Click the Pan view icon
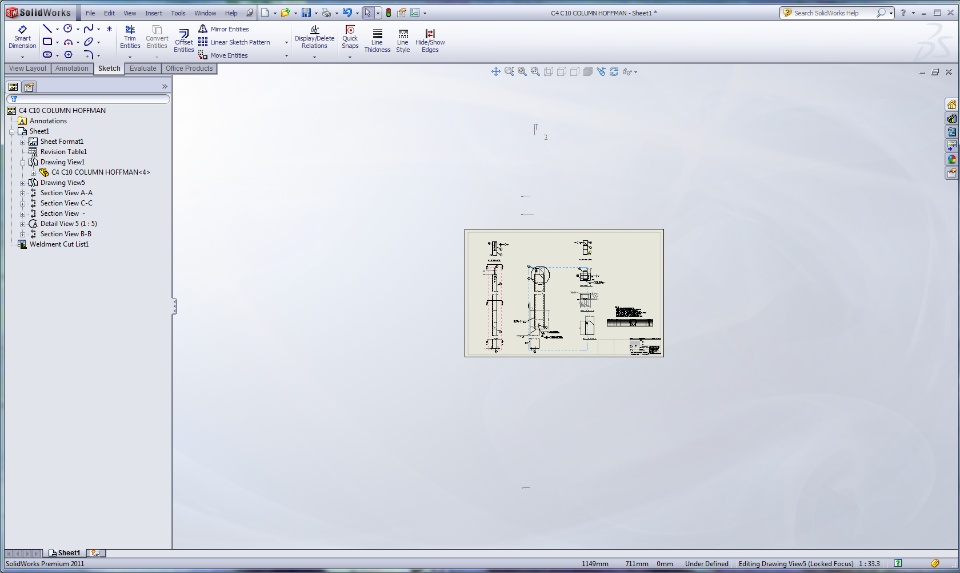This screenshot has height=573, width=960. [496, 72]
